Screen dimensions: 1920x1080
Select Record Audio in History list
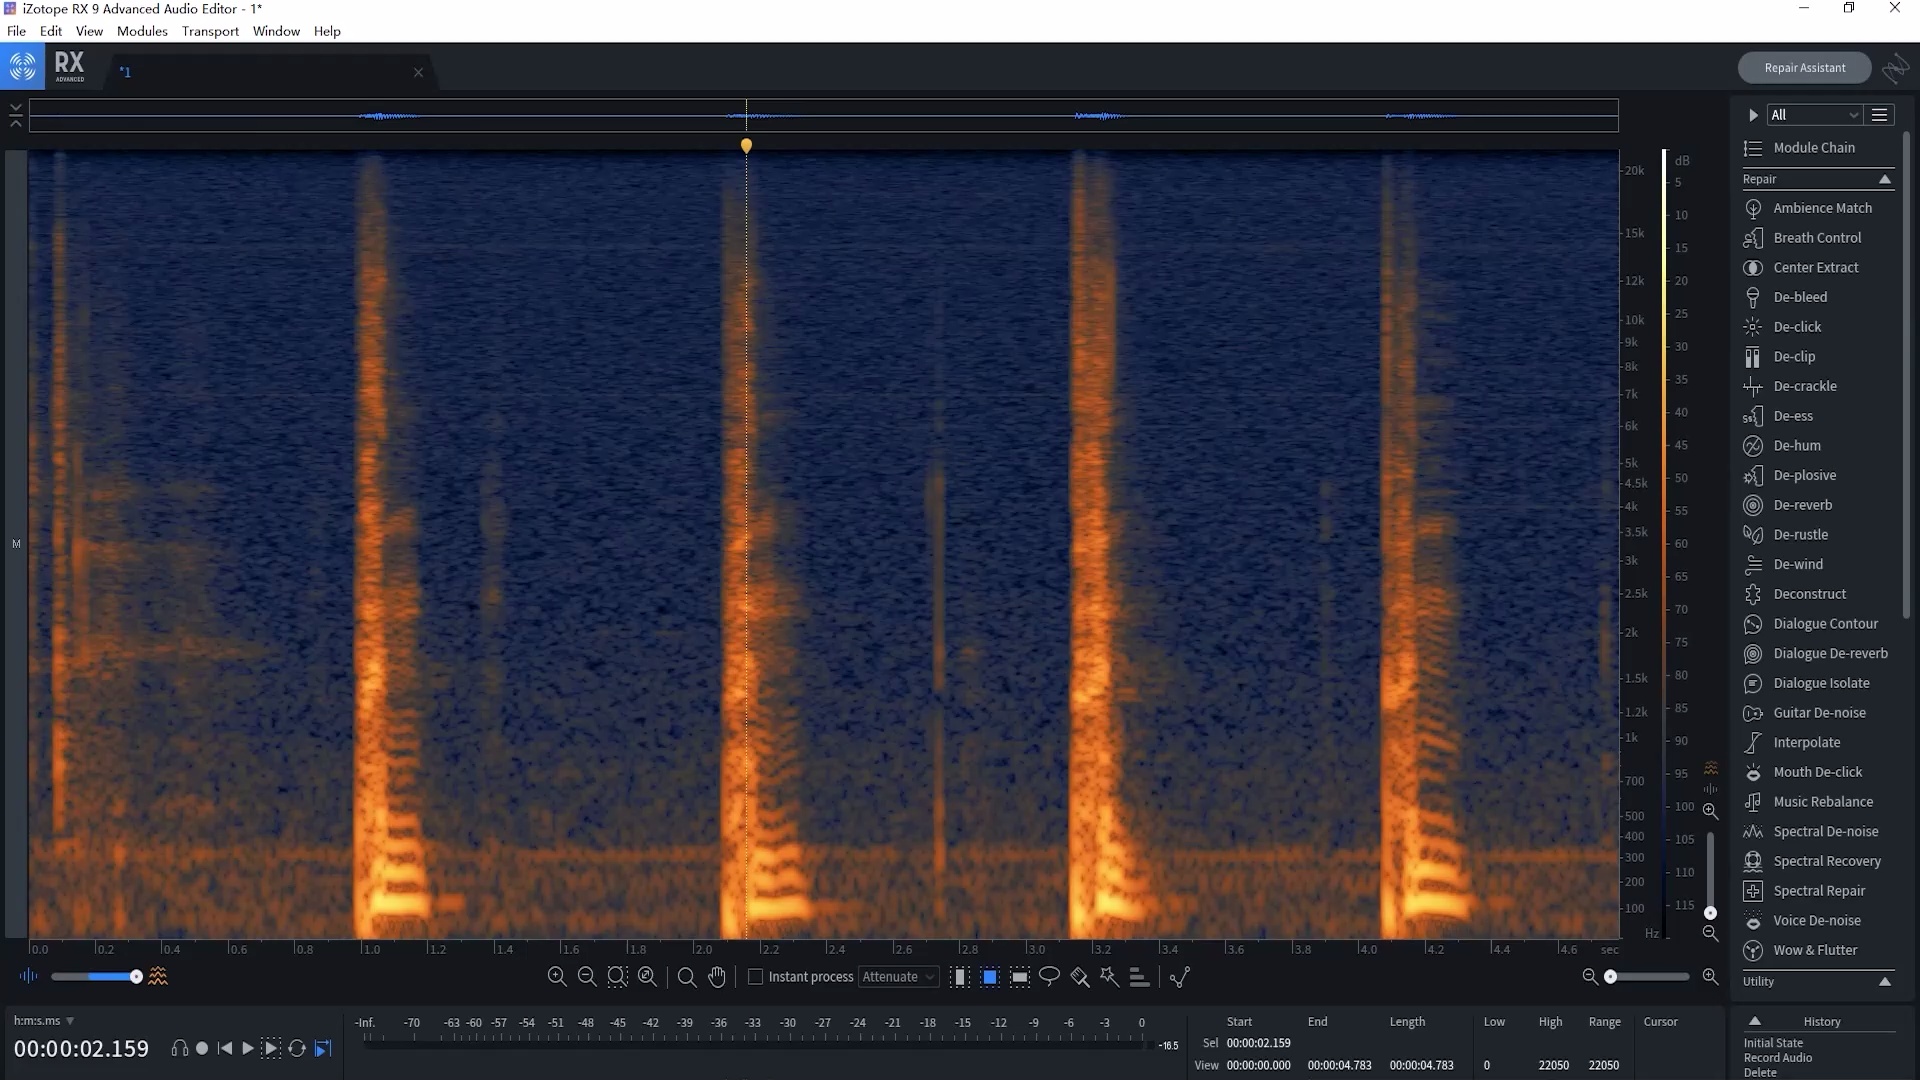pyautogui.click(x=1778, y=1058)
